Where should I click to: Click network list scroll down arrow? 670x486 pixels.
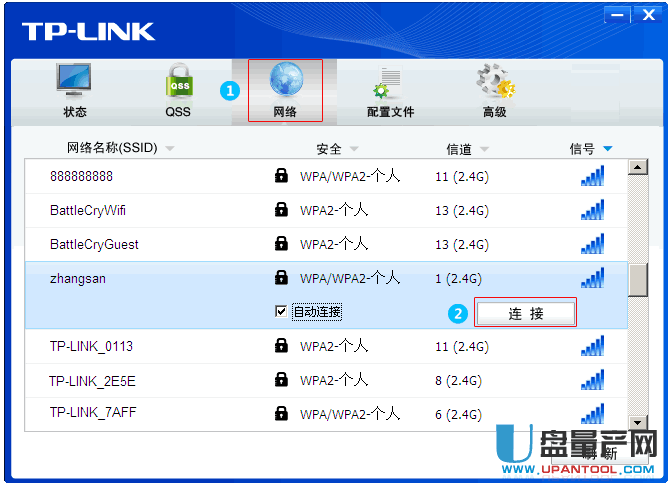pos(638,423)
